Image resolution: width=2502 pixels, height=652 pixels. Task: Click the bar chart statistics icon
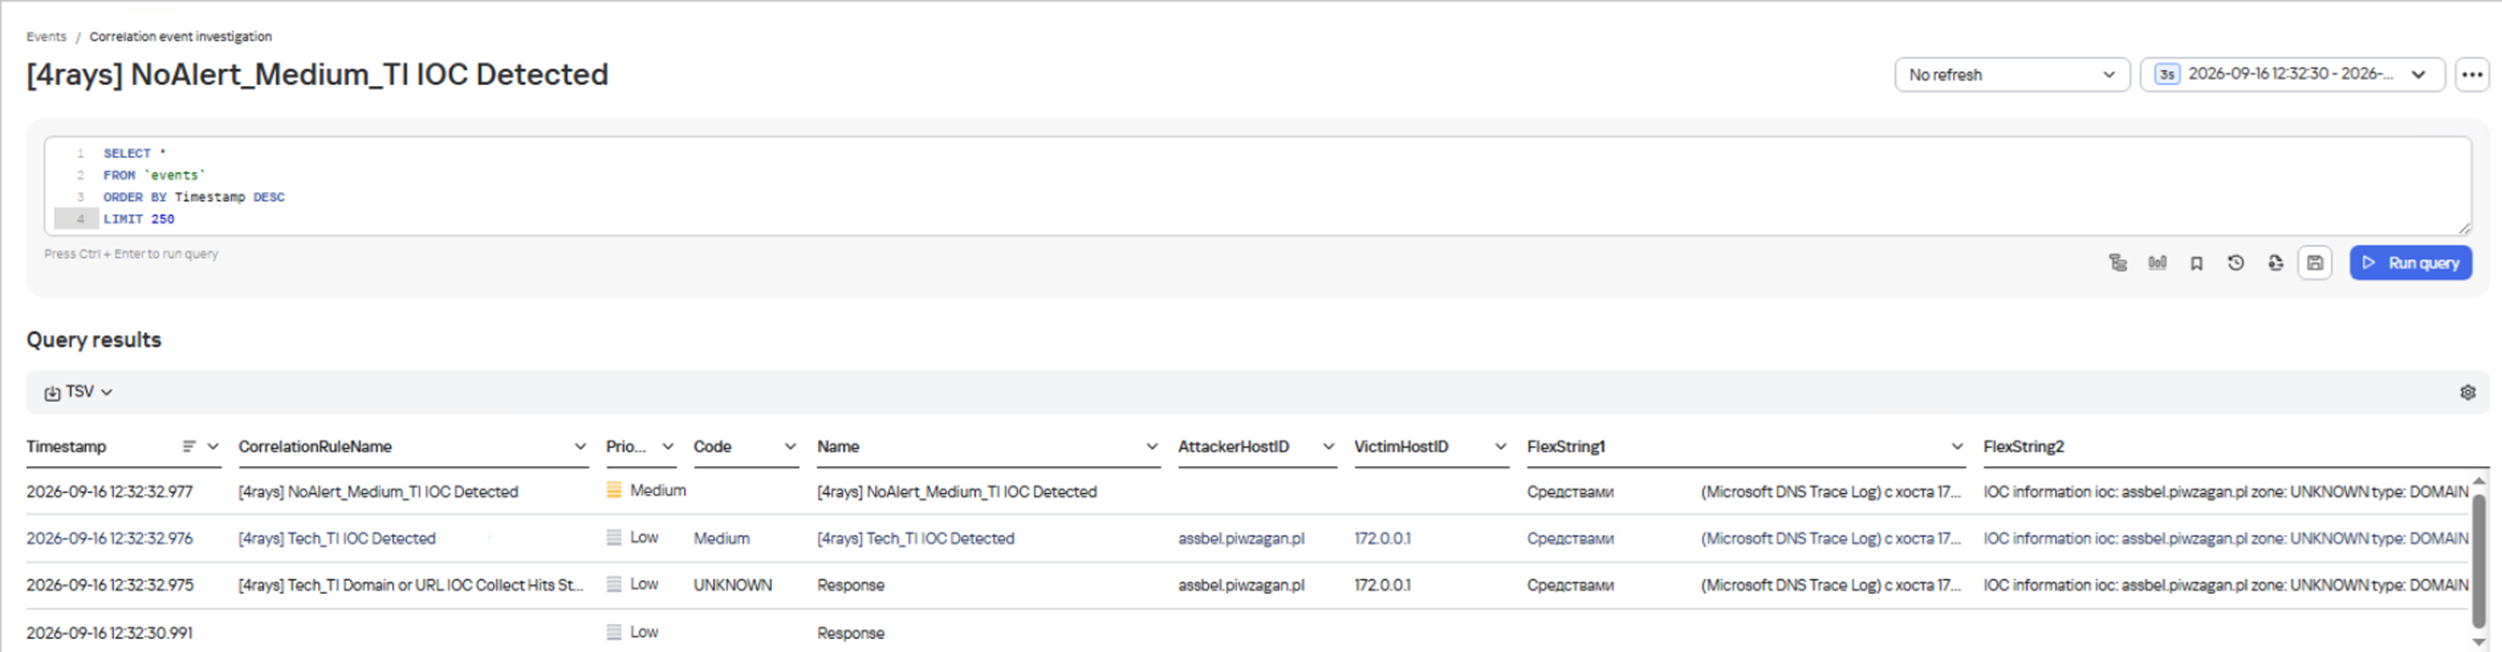(x=2157, y=263)
